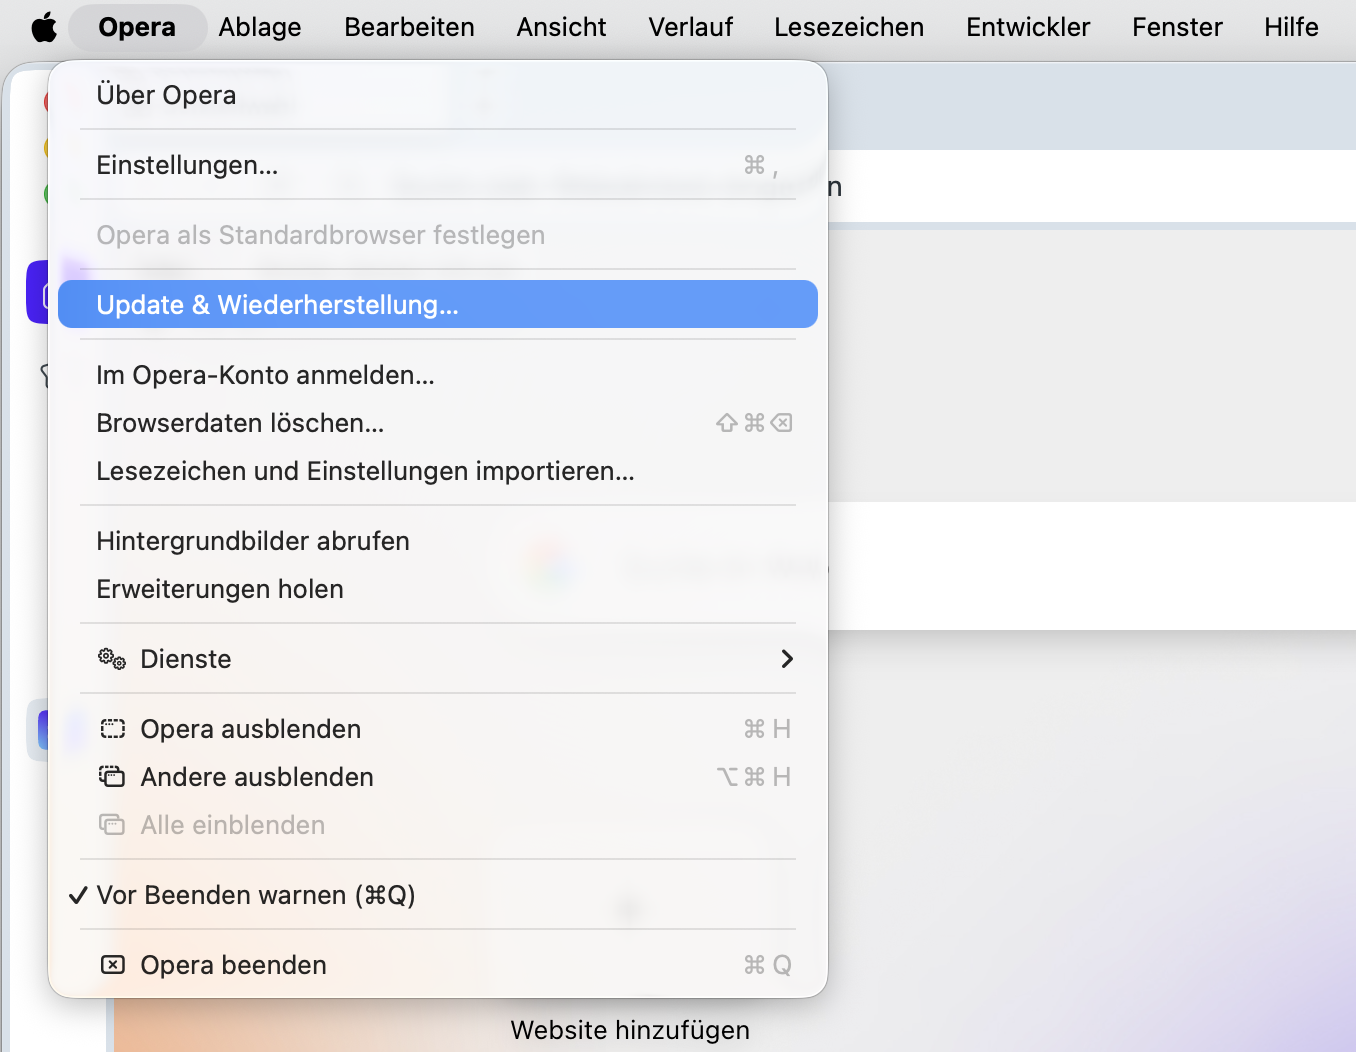Image resolution: width=1356 pixels, height=1052 pixels.
Task: Open the Bearbeiten menu
Action: (x=409, y=27)
